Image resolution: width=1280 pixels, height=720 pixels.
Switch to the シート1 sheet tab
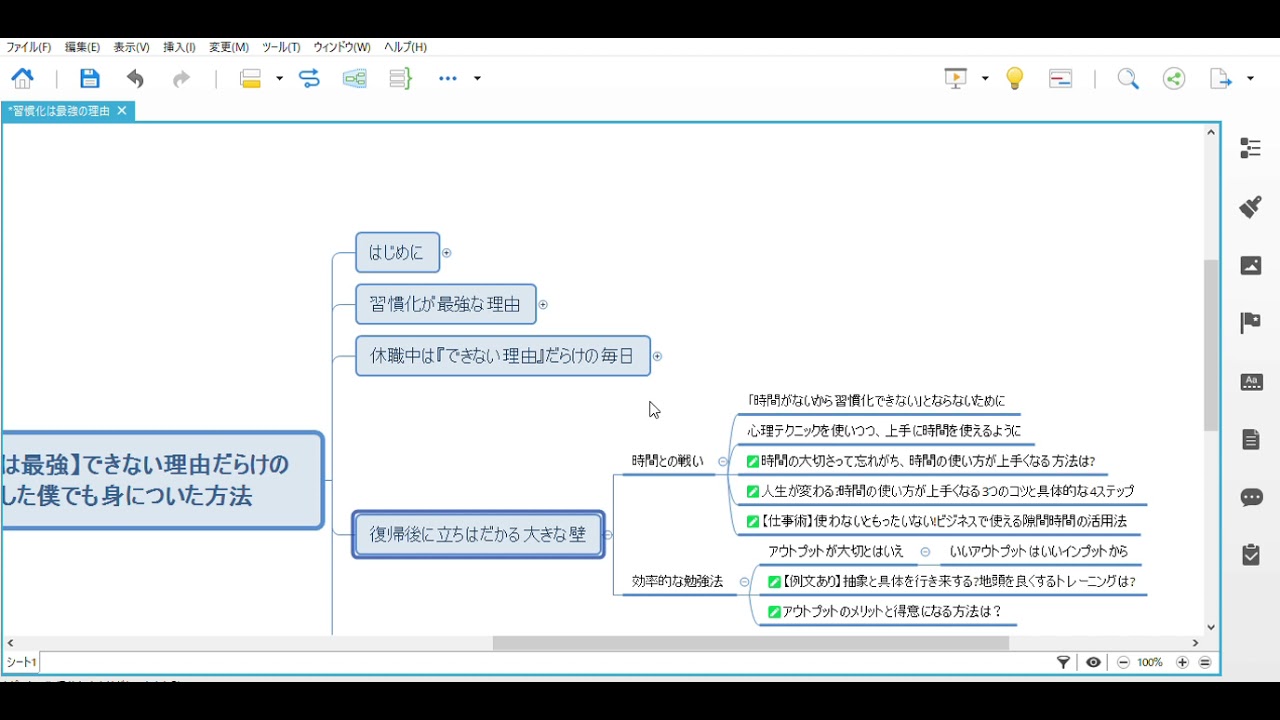tap(21, 663)
